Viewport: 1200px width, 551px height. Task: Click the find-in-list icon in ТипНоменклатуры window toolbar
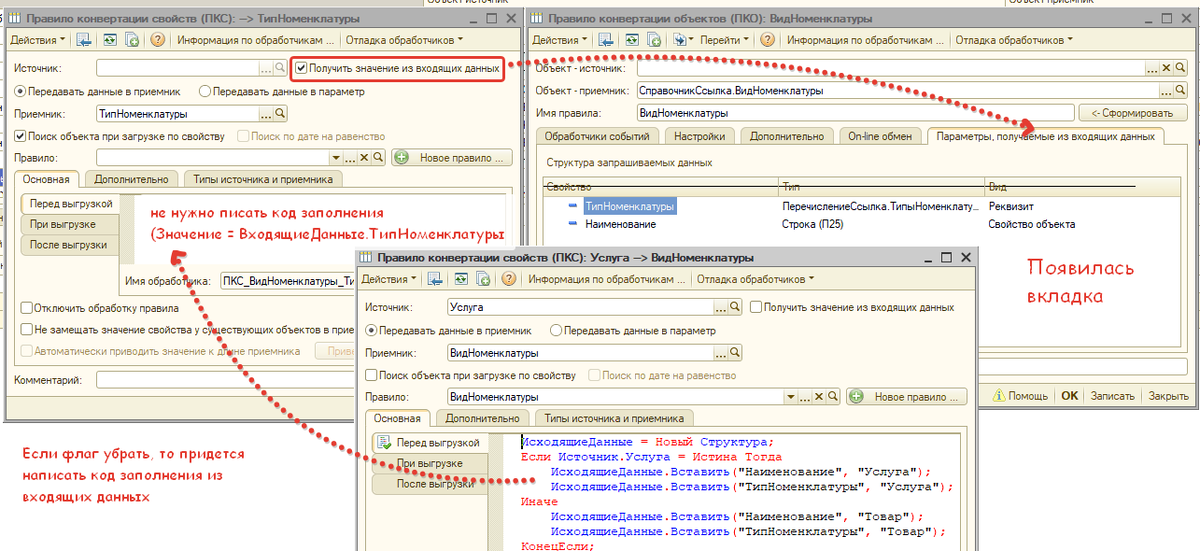[84, 40]
